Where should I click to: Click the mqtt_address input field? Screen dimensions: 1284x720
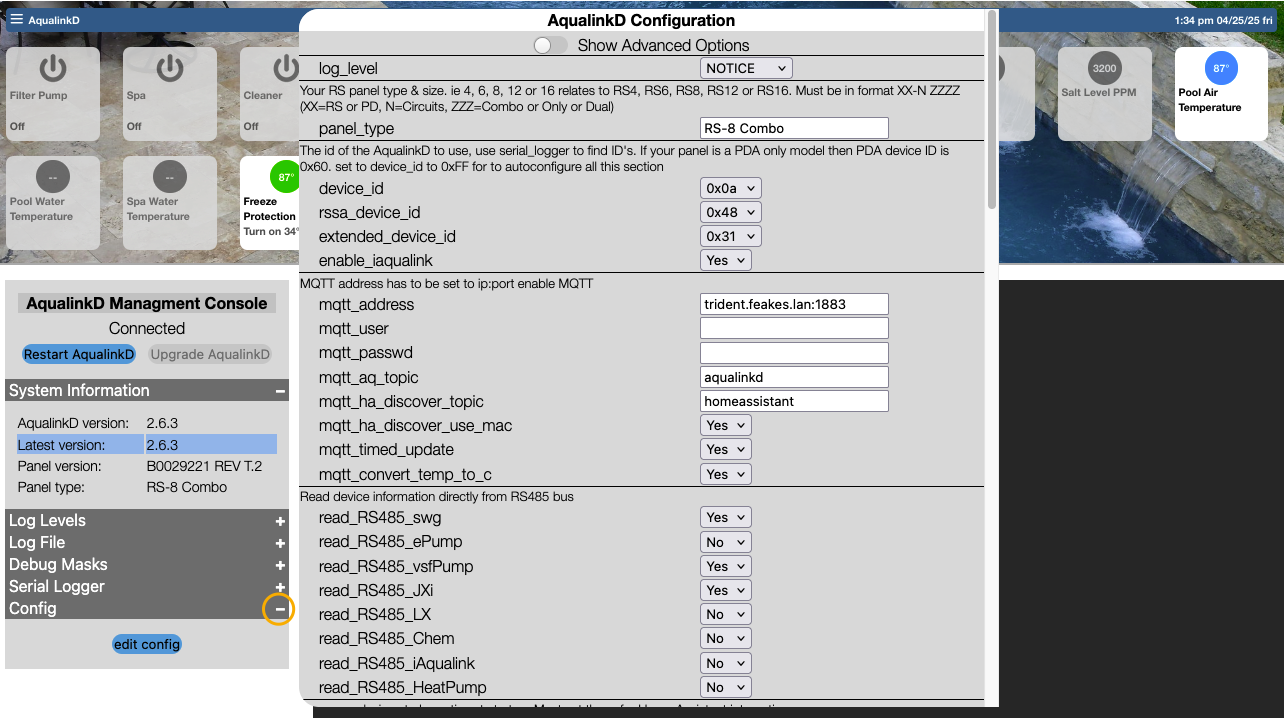coord(794,304)
